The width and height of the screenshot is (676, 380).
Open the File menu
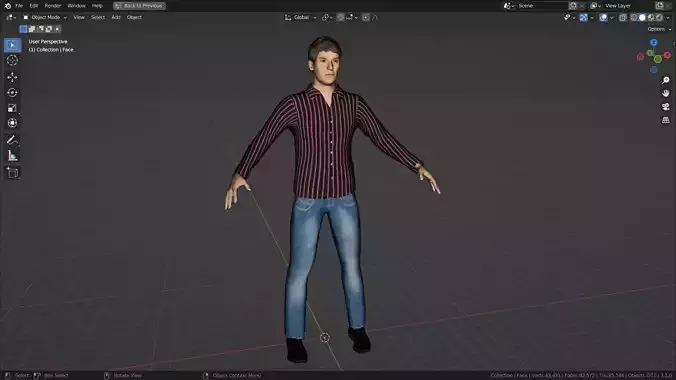(19, 6)
